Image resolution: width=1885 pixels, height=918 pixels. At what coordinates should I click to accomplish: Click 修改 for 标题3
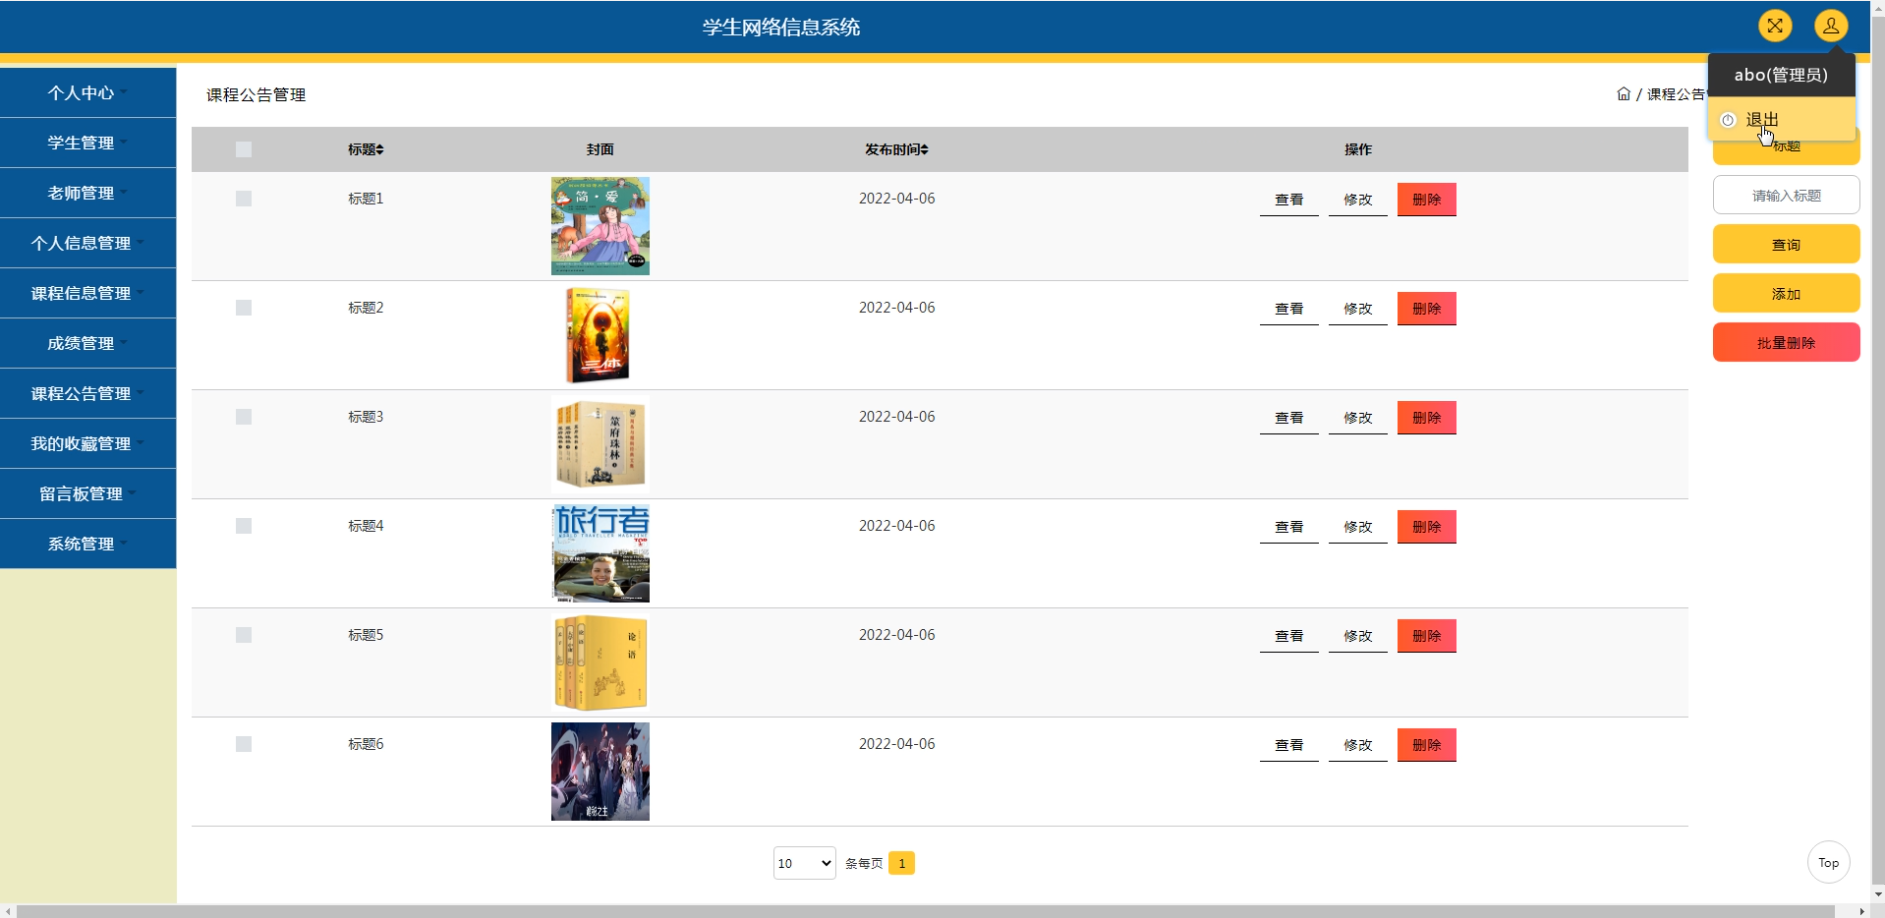coord(1358,417)
